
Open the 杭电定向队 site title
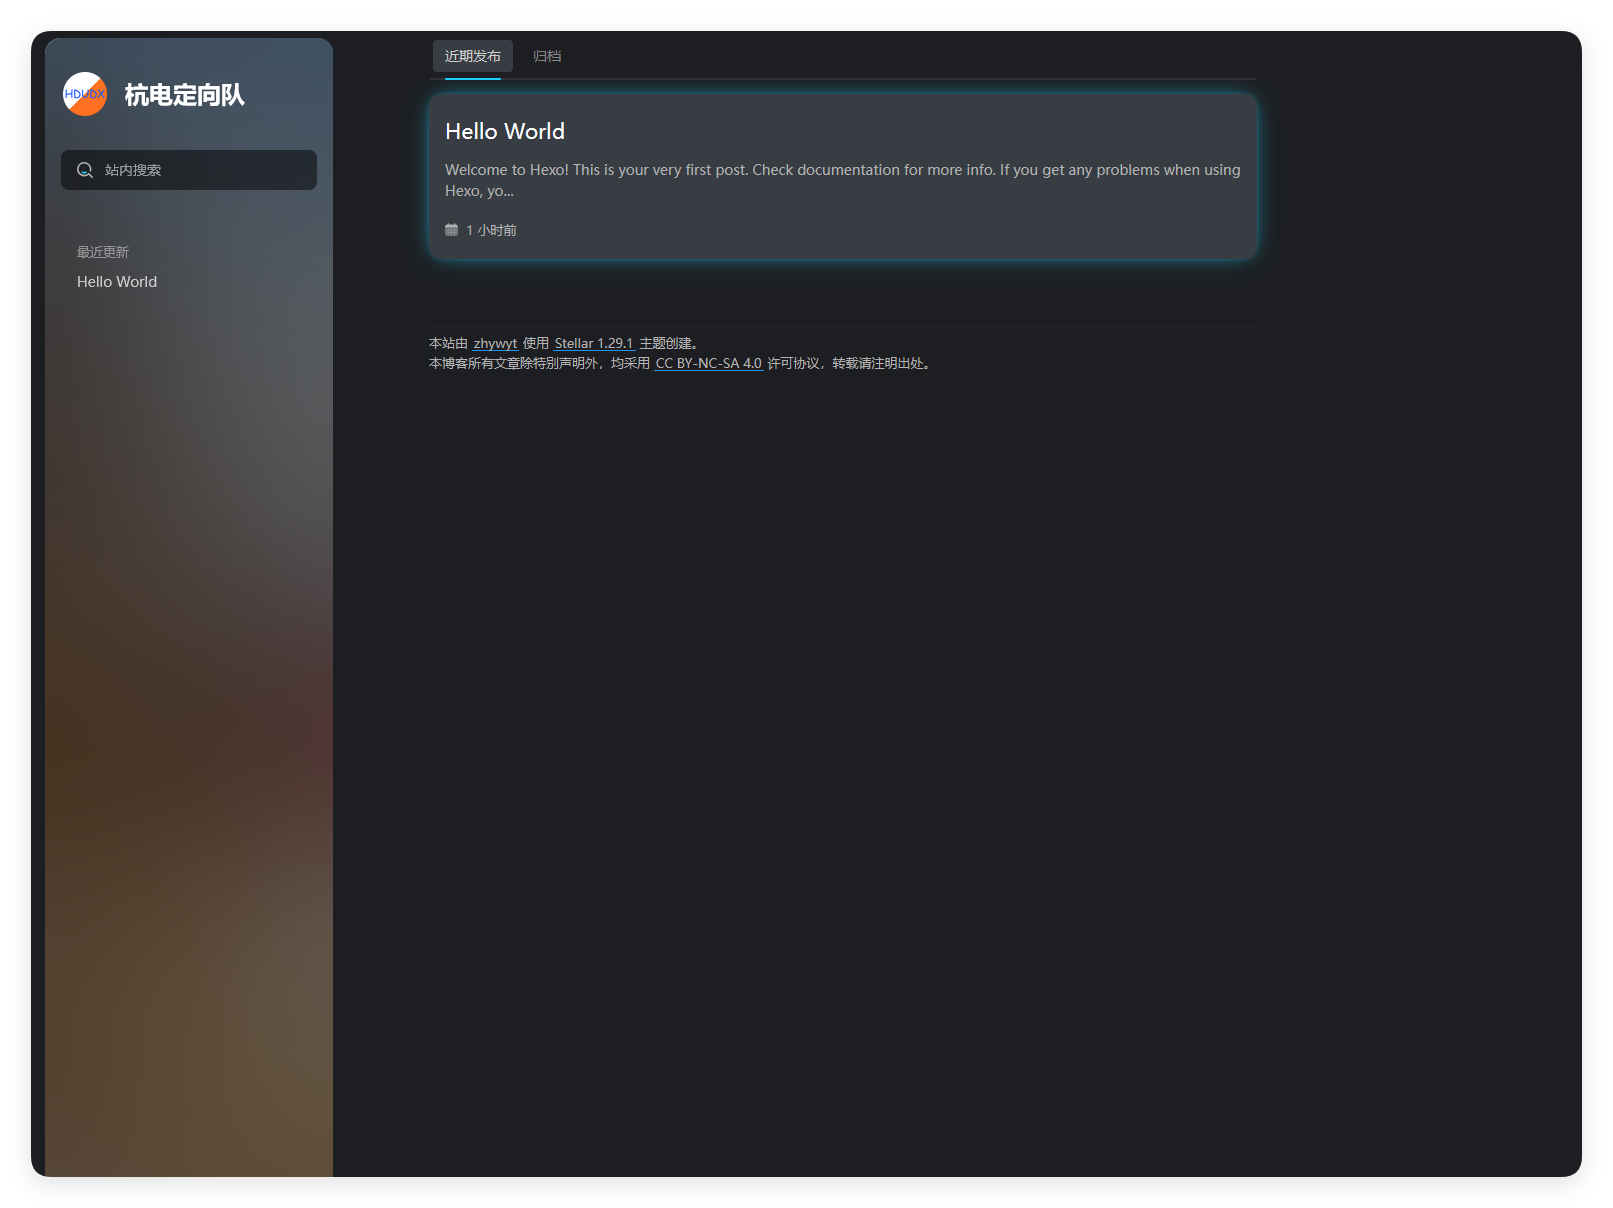coord(184,95)
